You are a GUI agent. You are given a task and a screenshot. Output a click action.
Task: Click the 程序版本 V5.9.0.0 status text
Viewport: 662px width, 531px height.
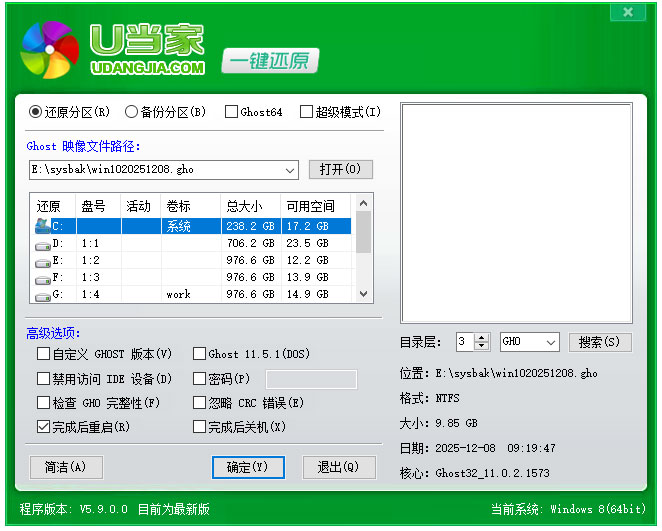[73, 509]
